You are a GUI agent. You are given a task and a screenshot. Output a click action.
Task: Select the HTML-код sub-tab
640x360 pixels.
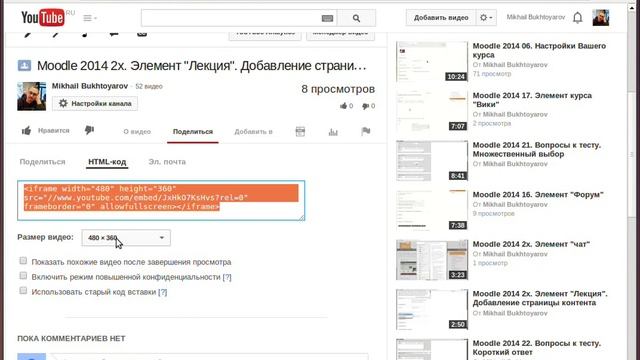coord(107,162)
